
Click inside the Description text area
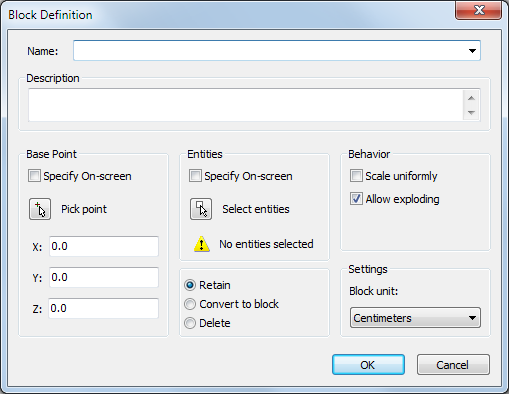pyautogui.click(x=246, y=105)
